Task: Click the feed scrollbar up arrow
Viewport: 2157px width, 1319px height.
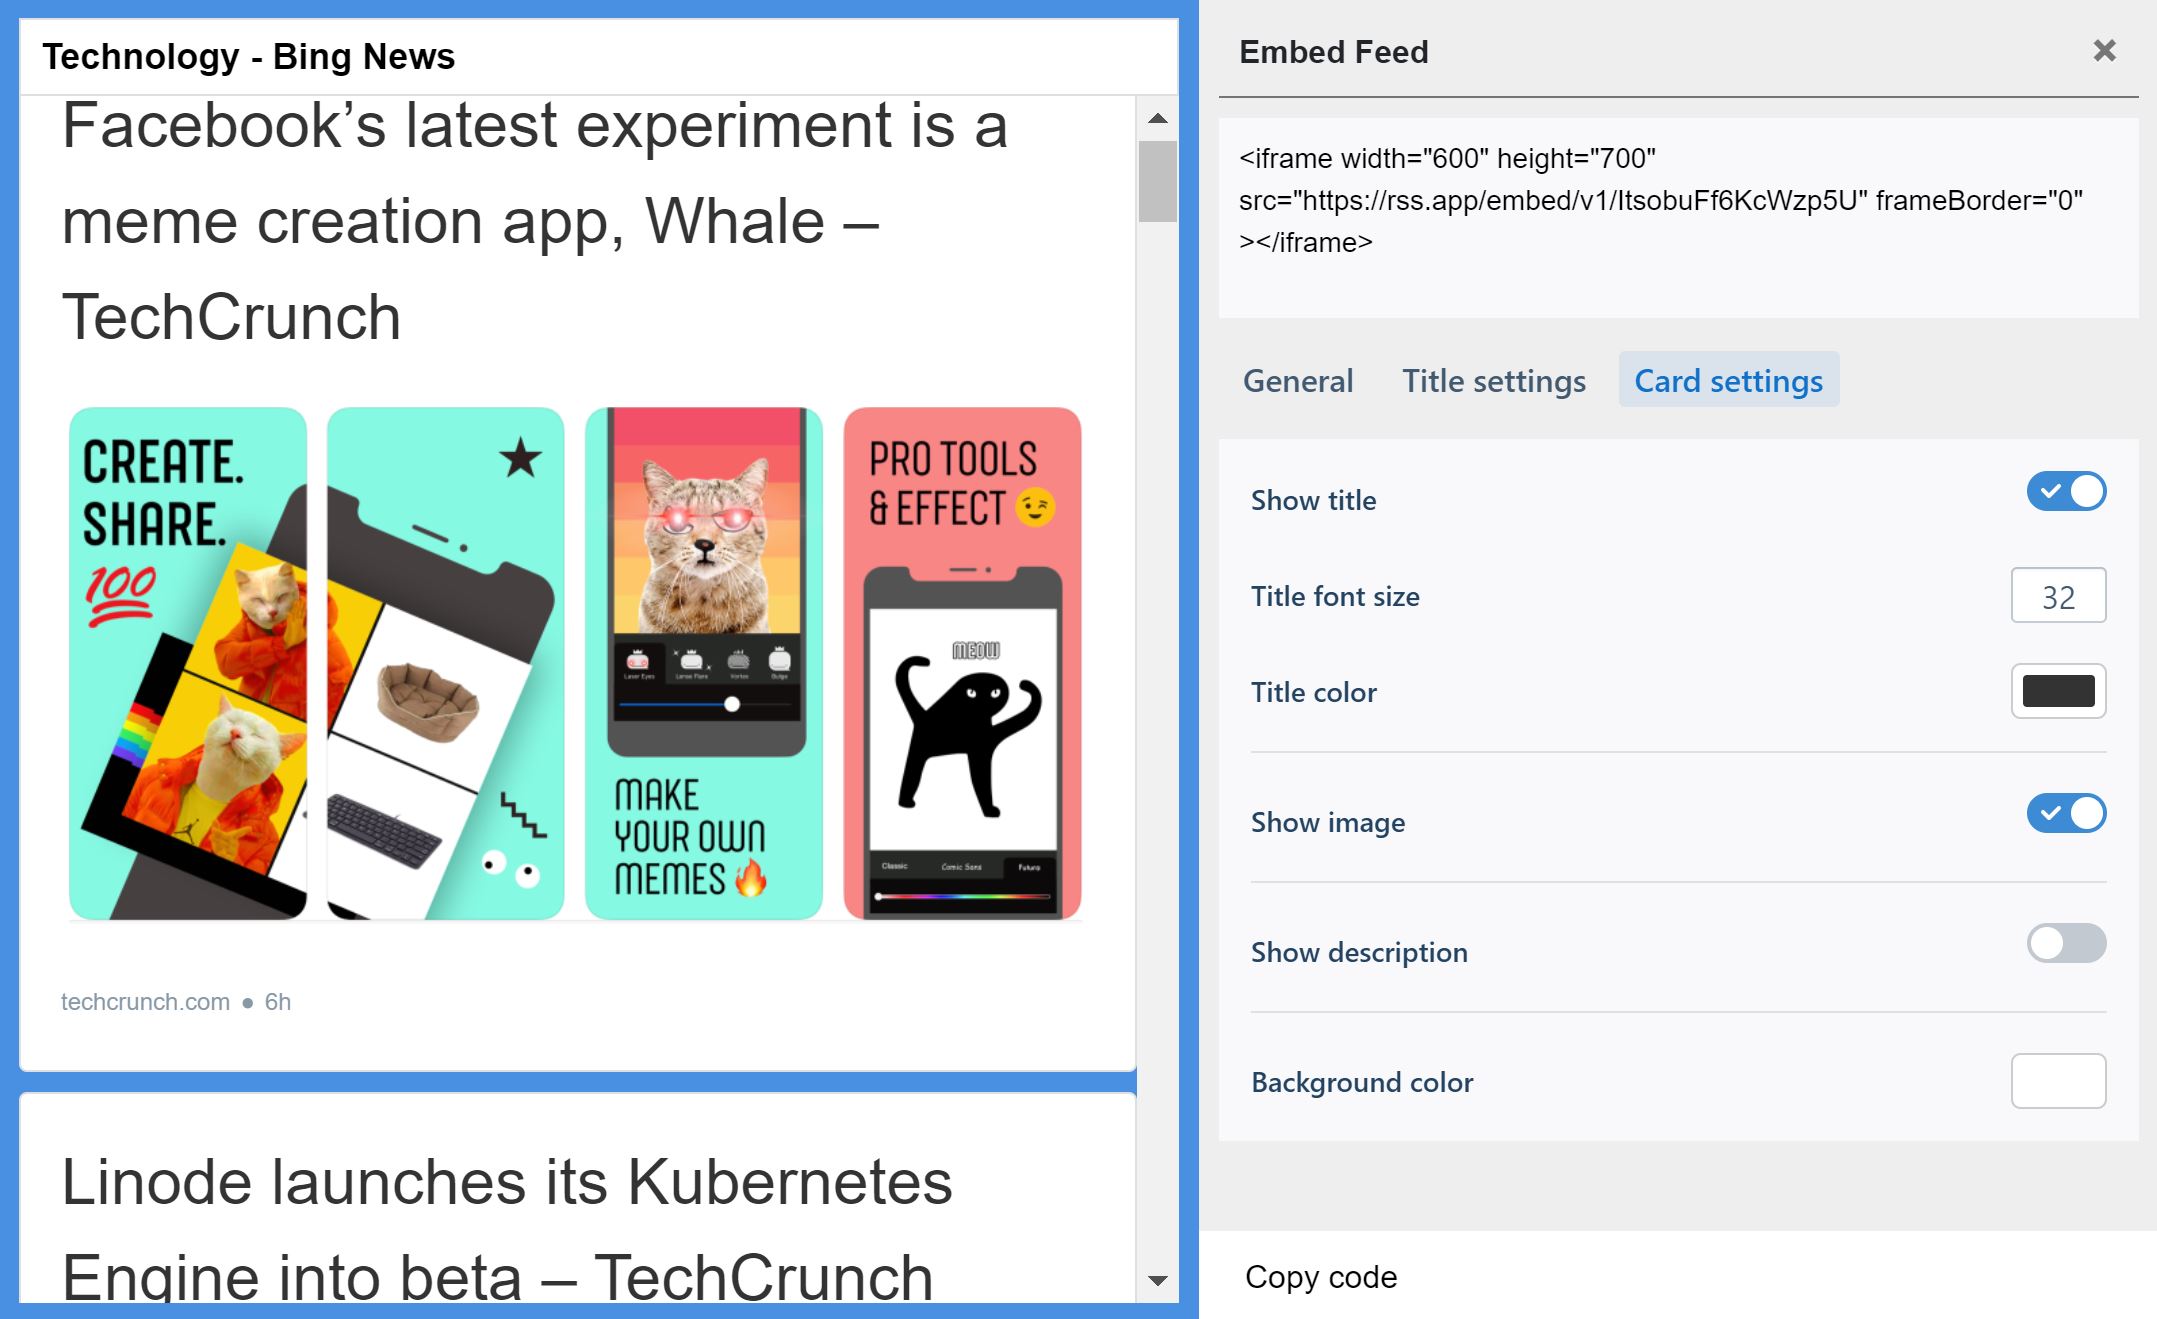Action: pyautogui.click(x=1158, y=118)
